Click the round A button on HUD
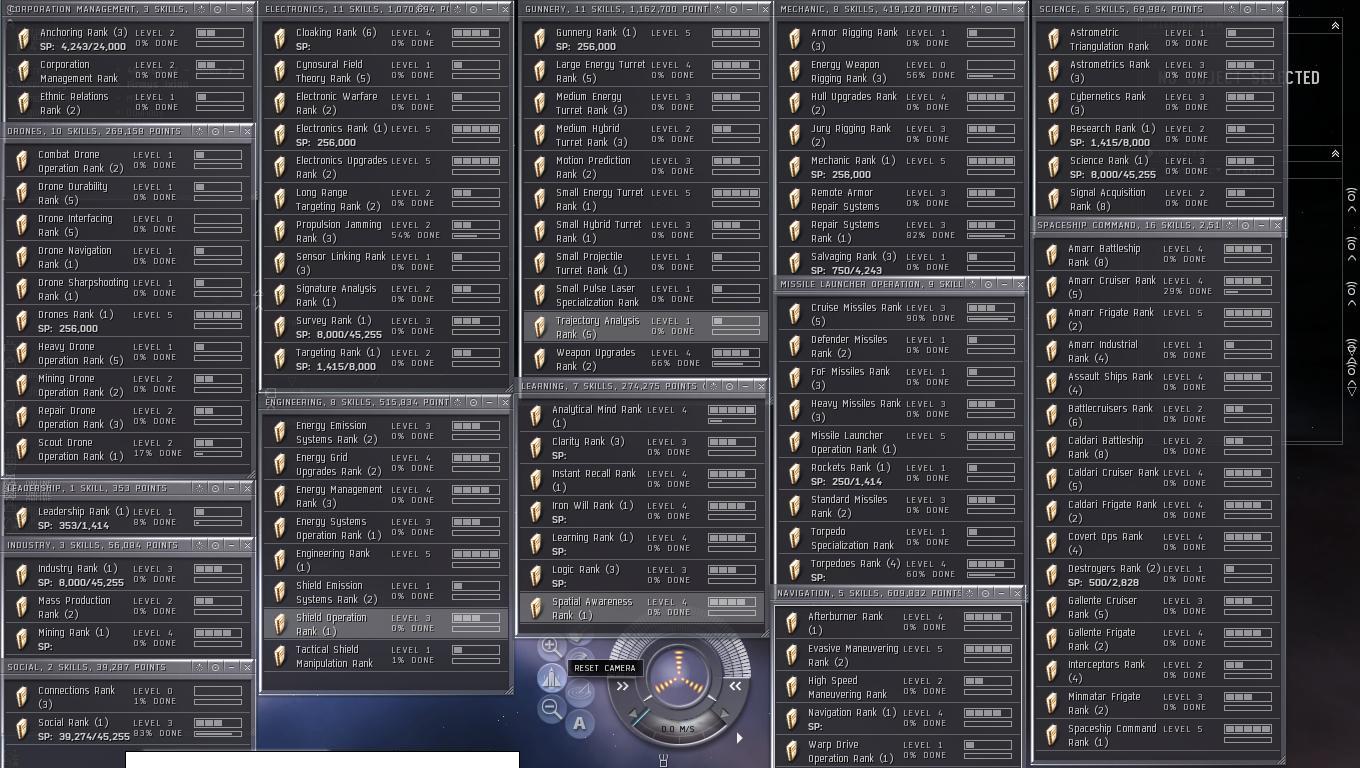Screen dimensions: 1360x768 coord(580,723)
